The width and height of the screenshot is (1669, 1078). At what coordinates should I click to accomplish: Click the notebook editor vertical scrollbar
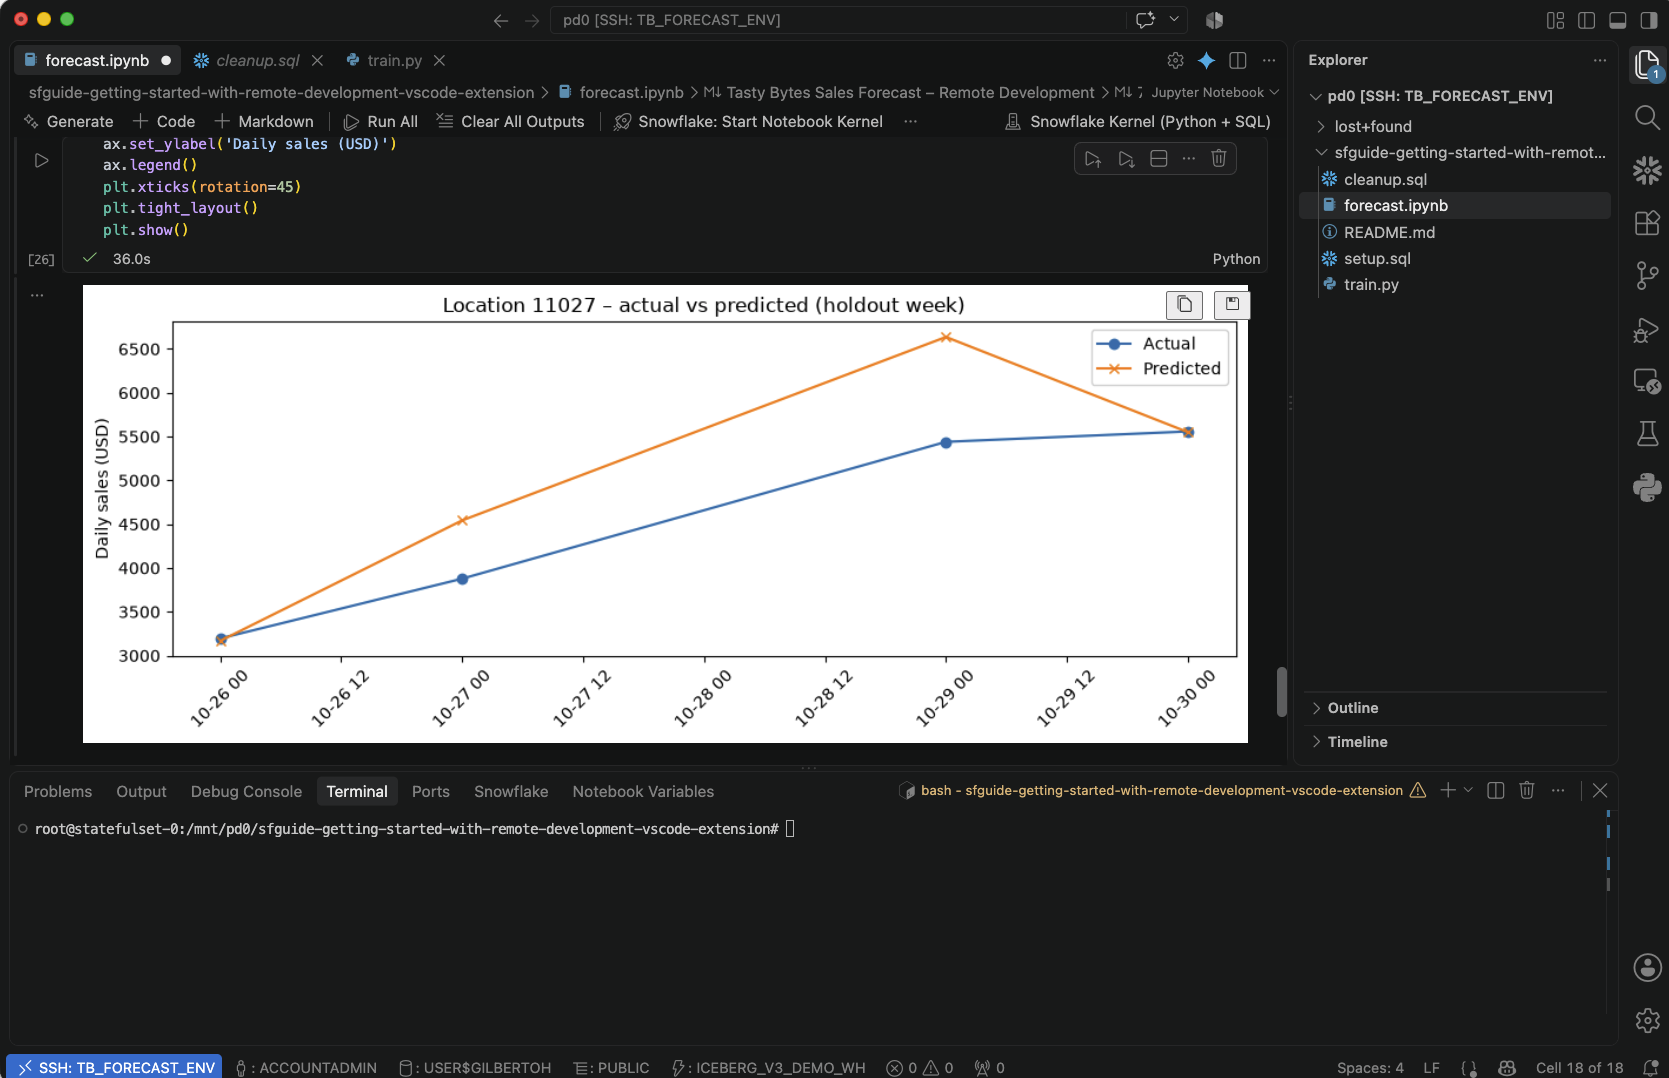[1281, 691]
